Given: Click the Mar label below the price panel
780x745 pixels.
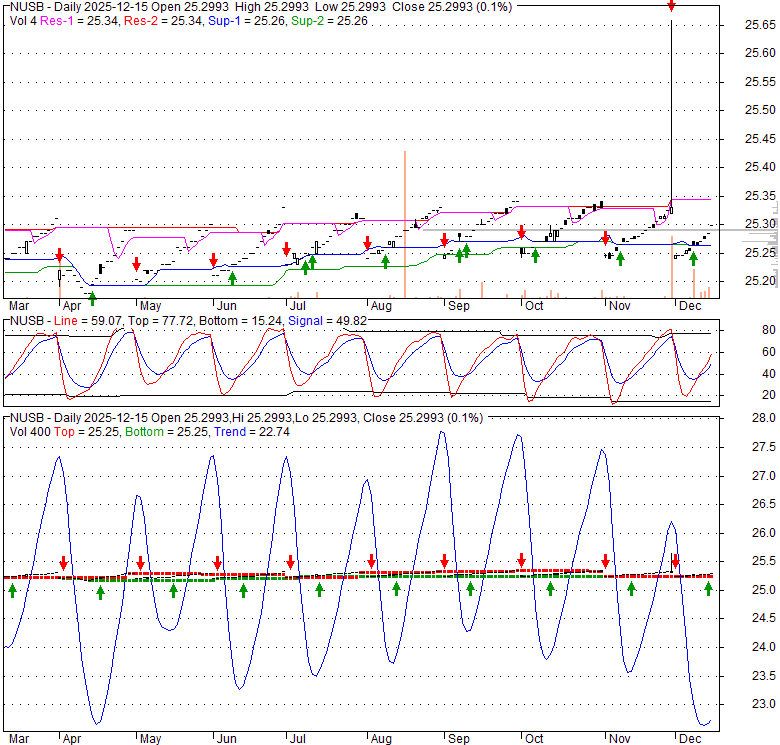Looking at the screenshot, I should click(19, 305).
